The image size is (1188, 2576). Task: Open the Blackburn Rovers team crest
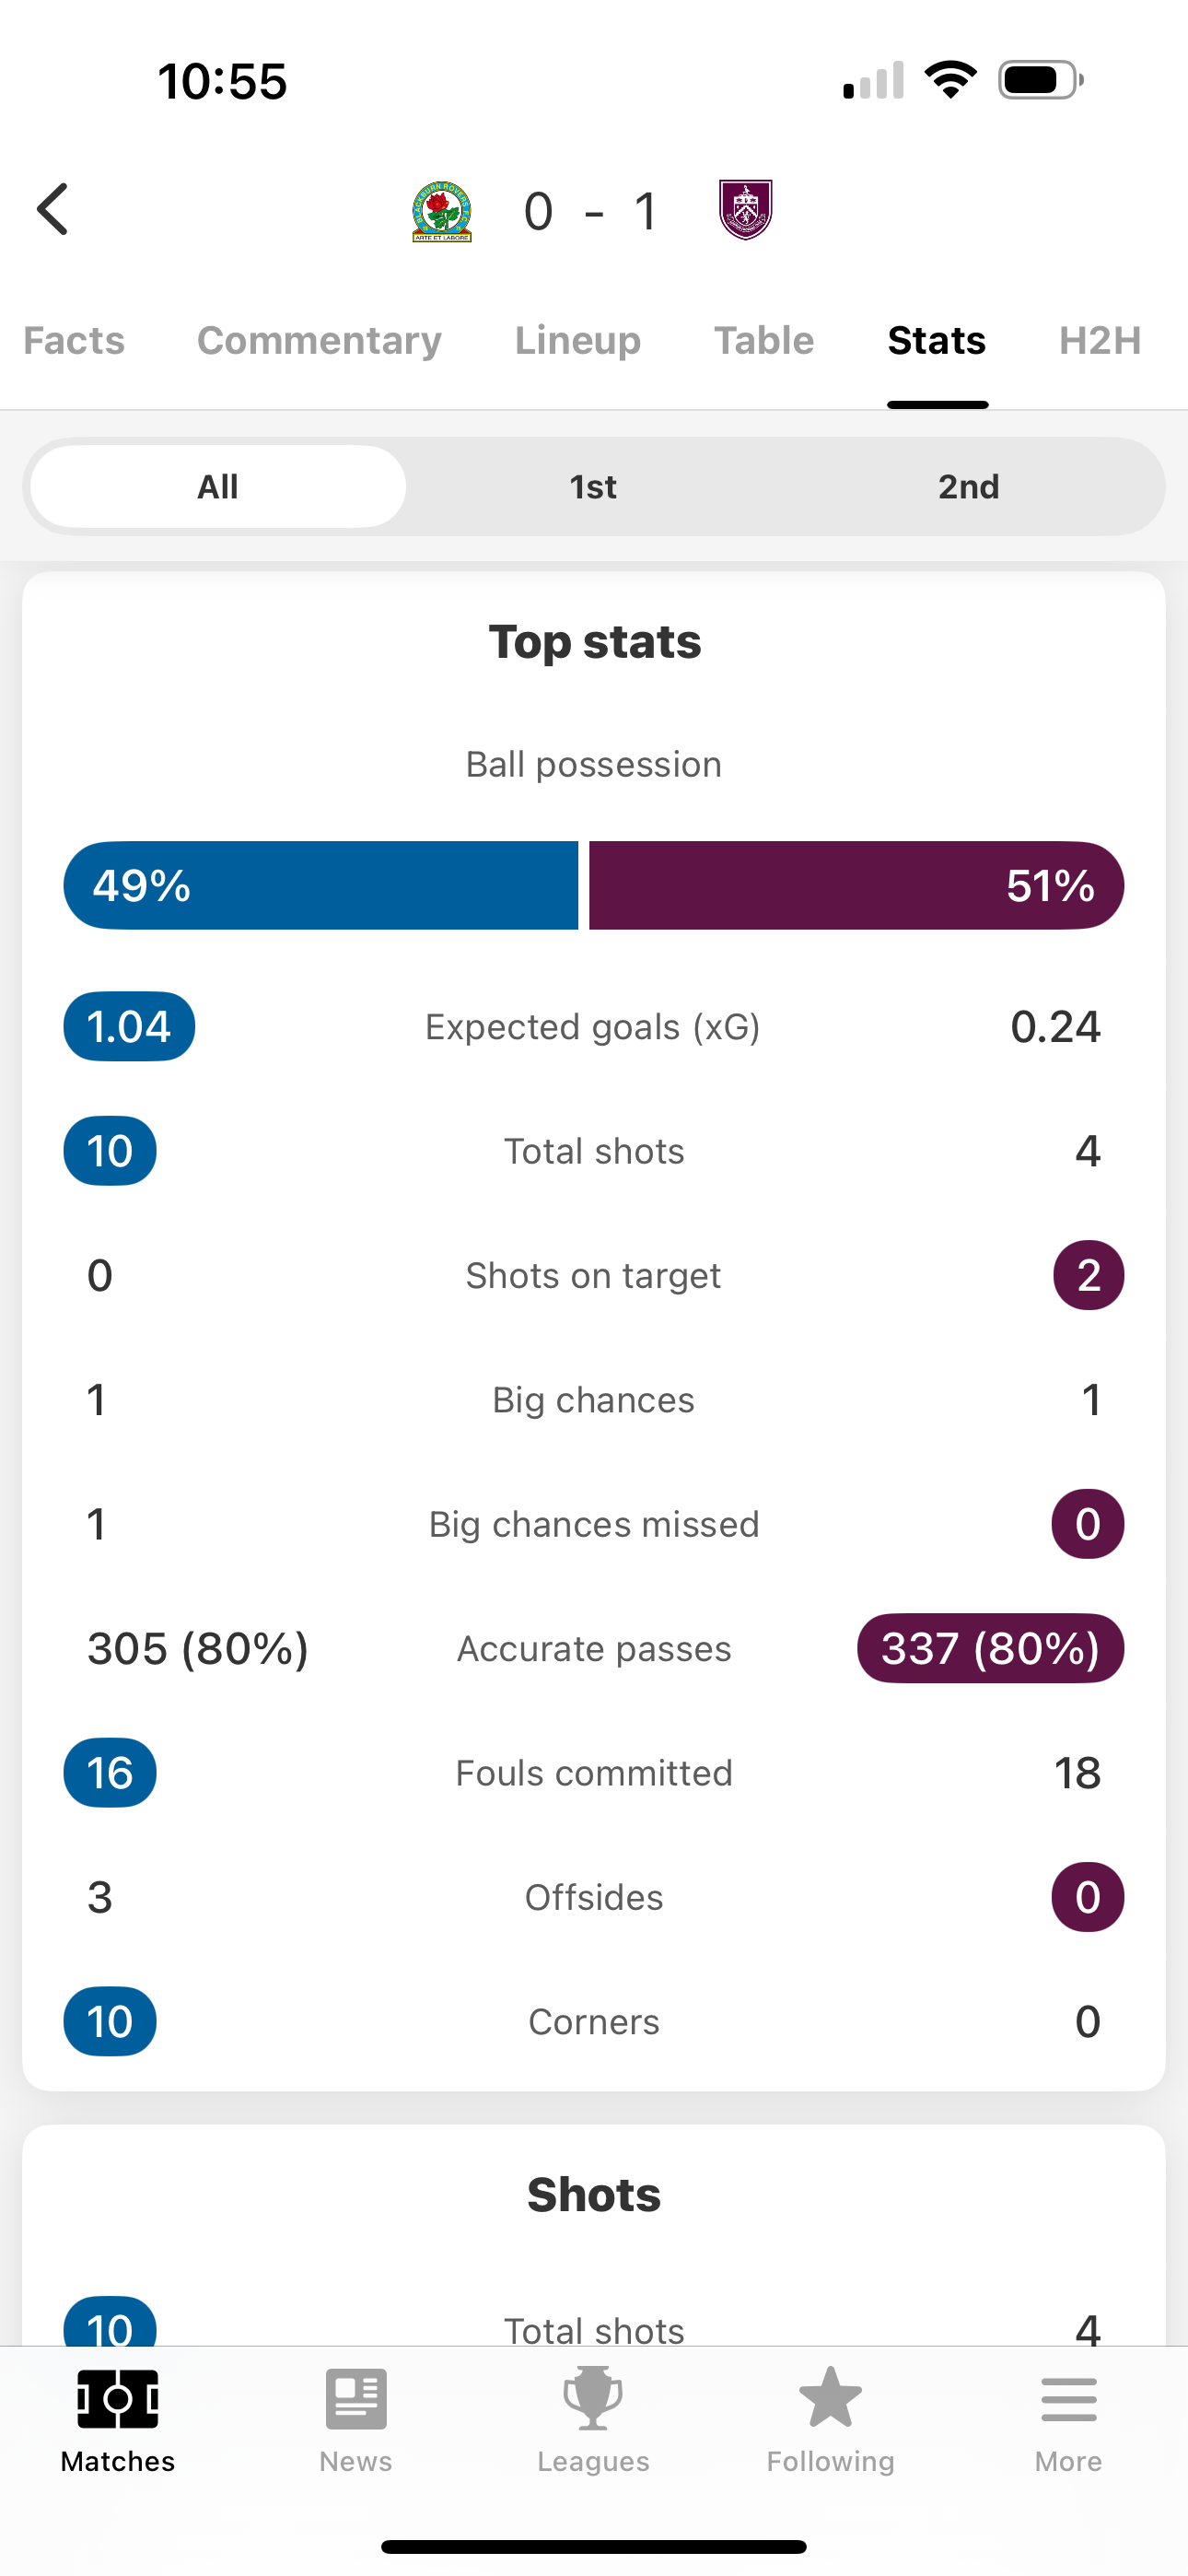tap(442, 211)
